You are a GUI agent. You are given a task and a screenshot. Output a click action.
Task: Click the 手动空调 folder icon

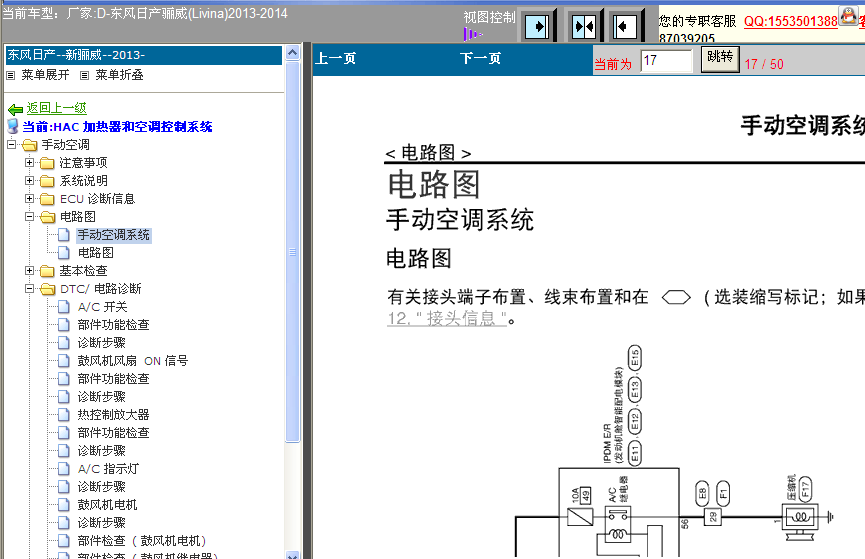tap(30, 145)
